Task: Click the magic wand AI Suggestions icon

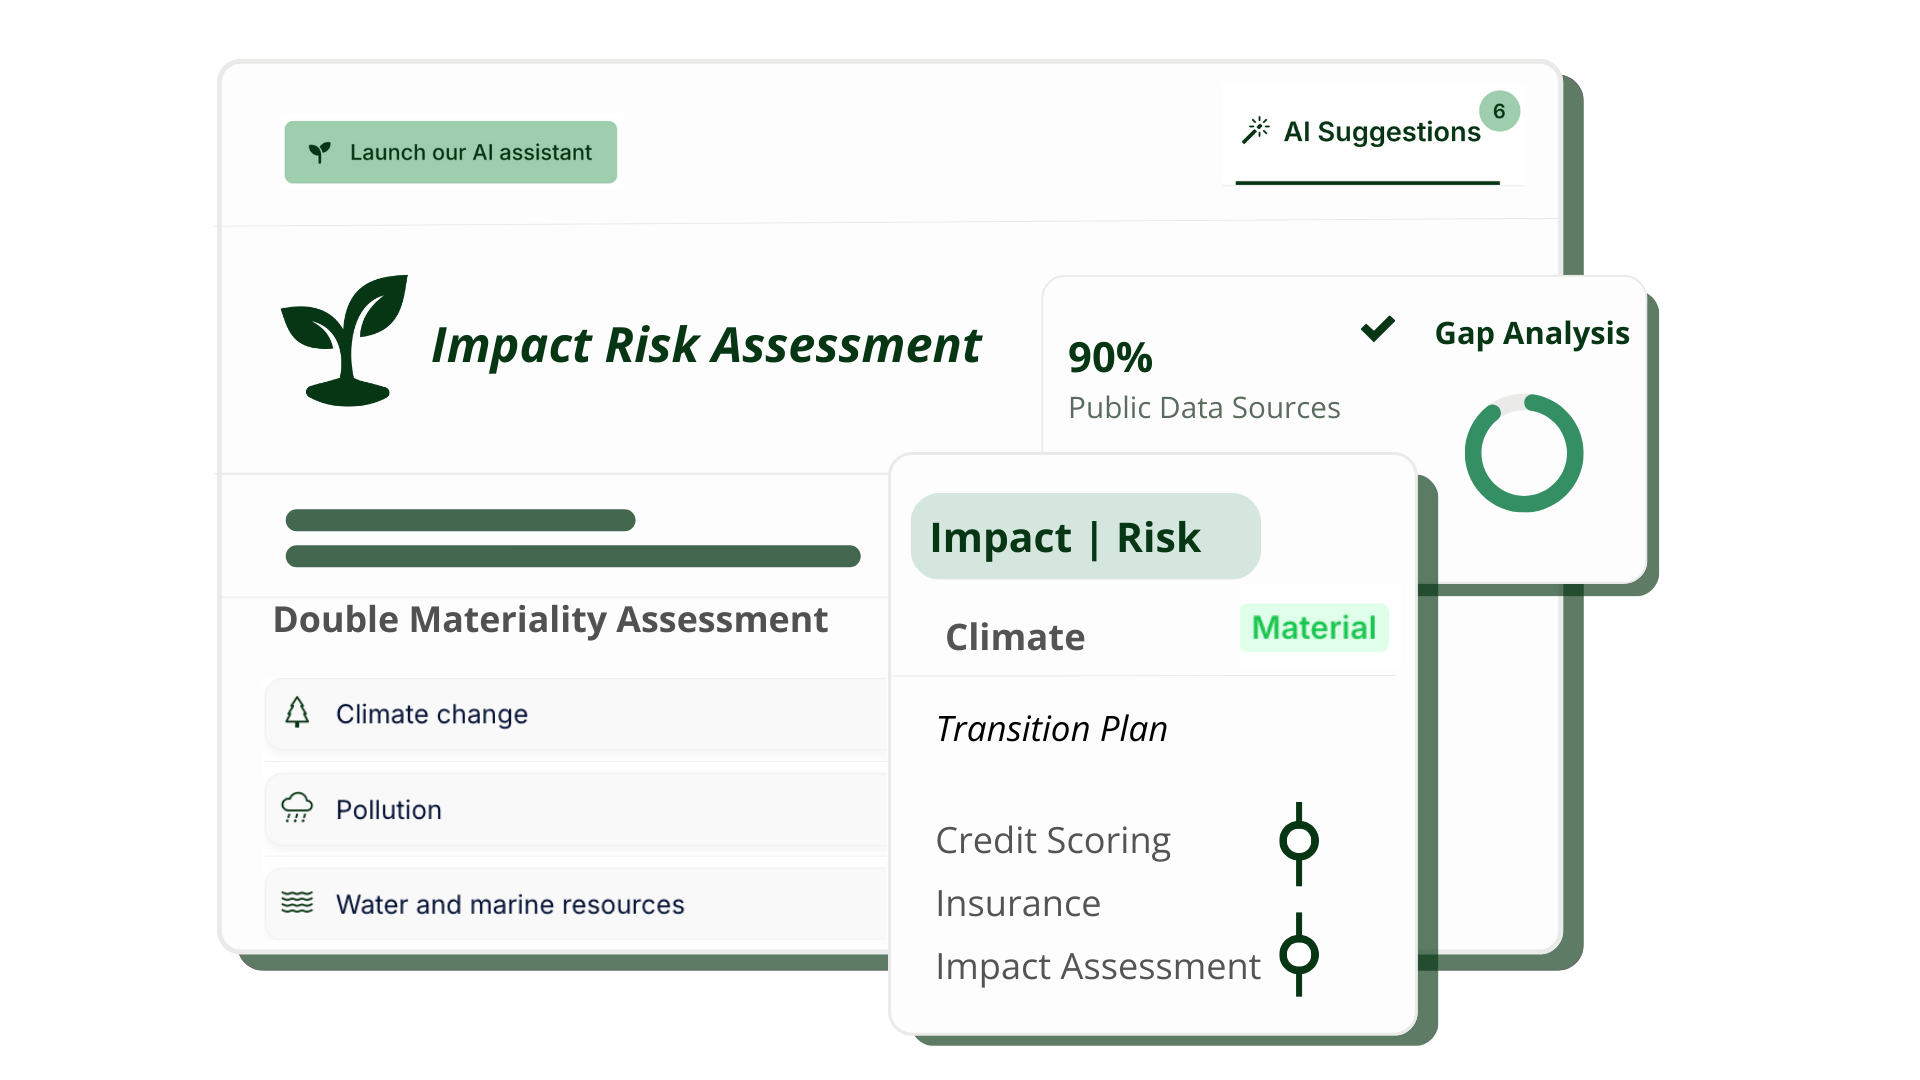Action: click(x=1255, y=131)
